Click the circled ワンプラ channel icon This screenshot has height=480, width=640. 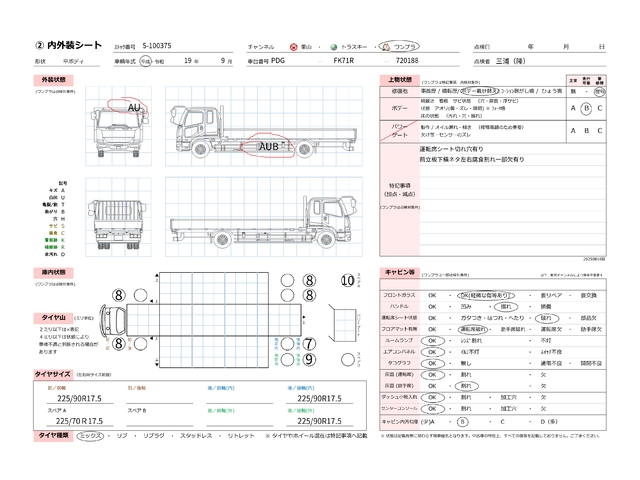click(386, 47)
